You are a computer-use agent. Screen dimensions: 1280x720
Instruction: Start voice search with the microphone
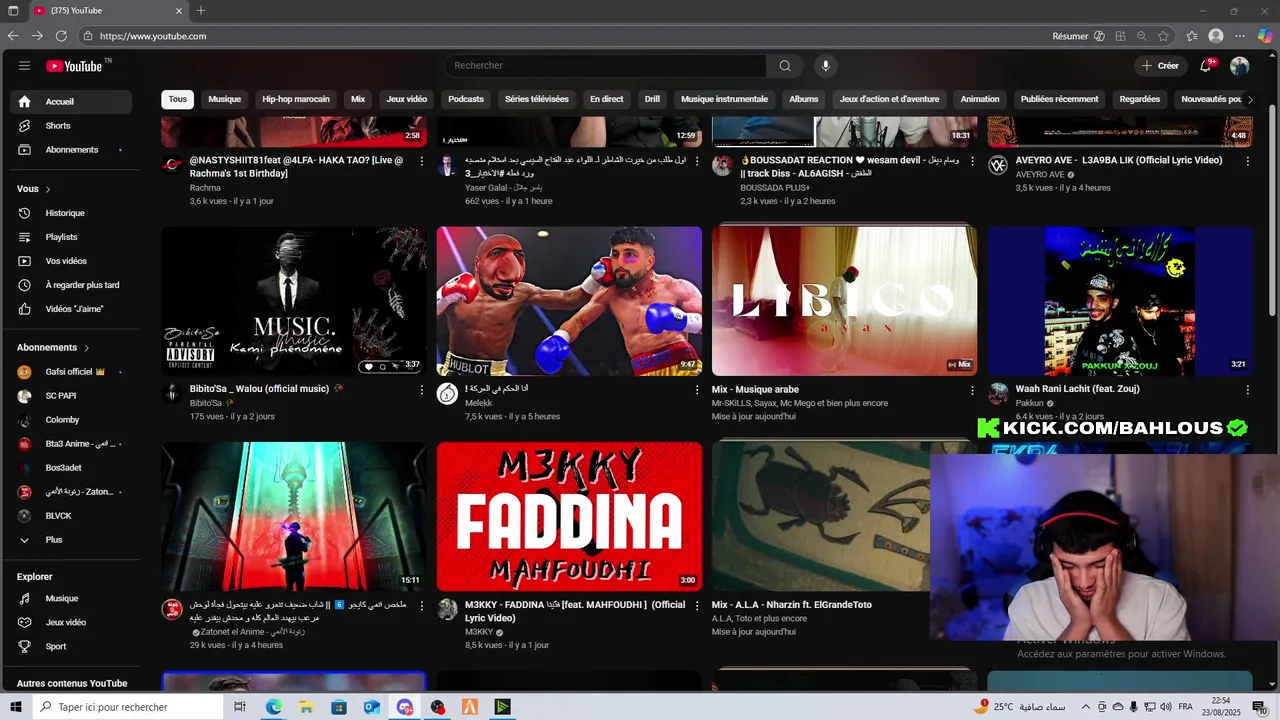[825, 66]
